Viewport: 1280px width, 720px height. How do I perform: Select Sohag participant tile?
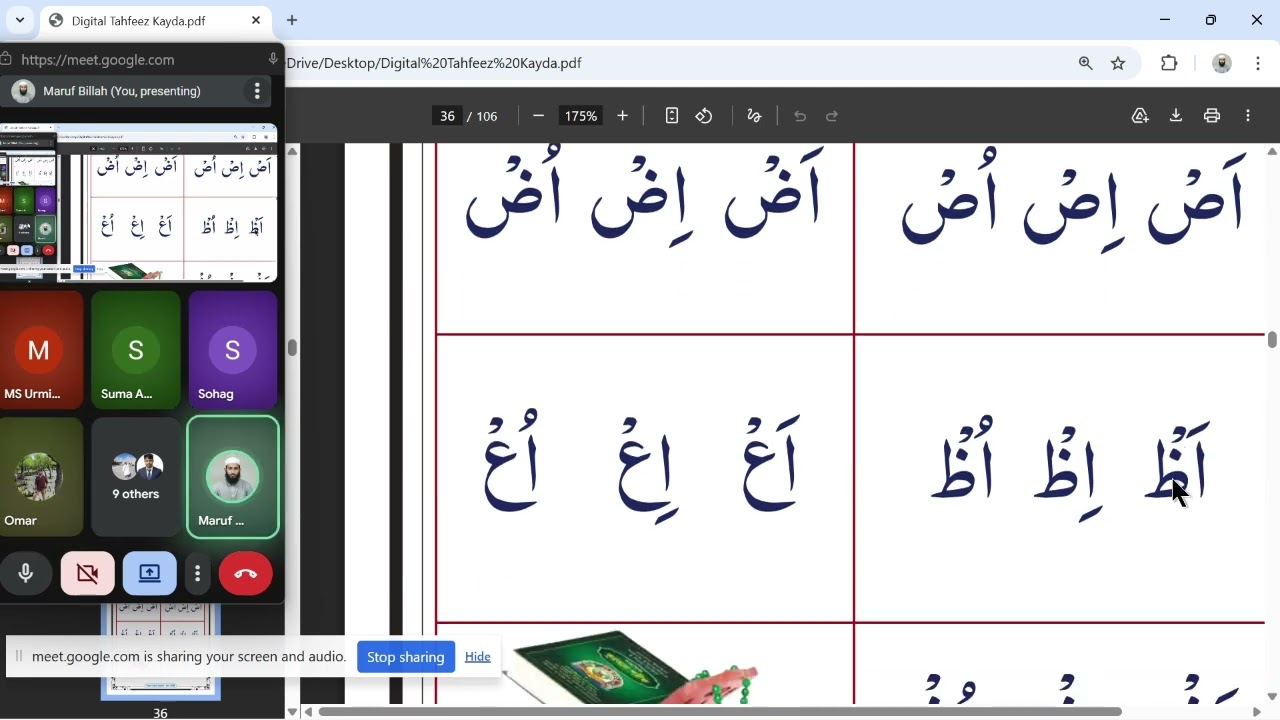(x=233, y=350)
